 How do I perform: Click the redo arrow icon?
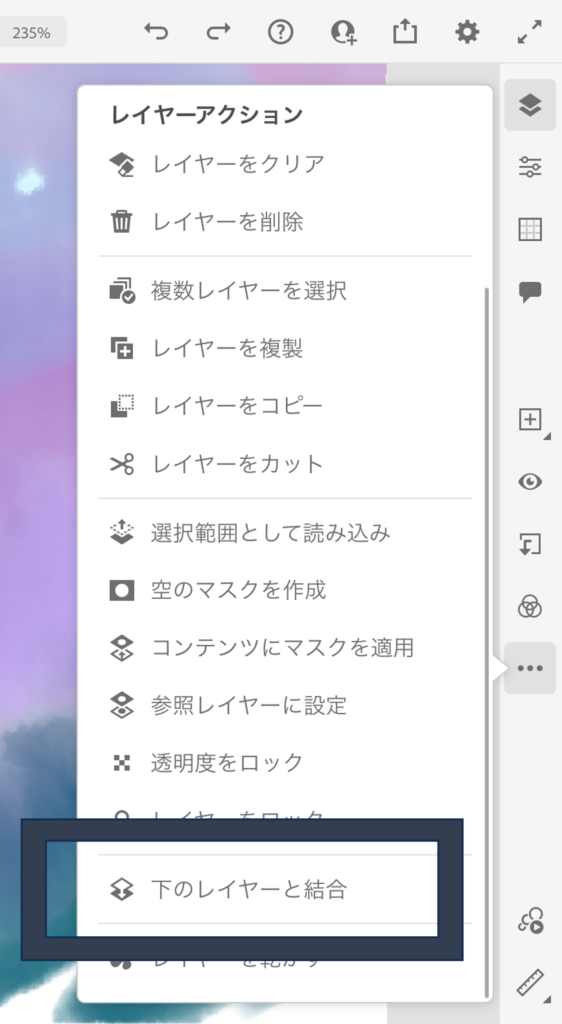tap(218, 31)
